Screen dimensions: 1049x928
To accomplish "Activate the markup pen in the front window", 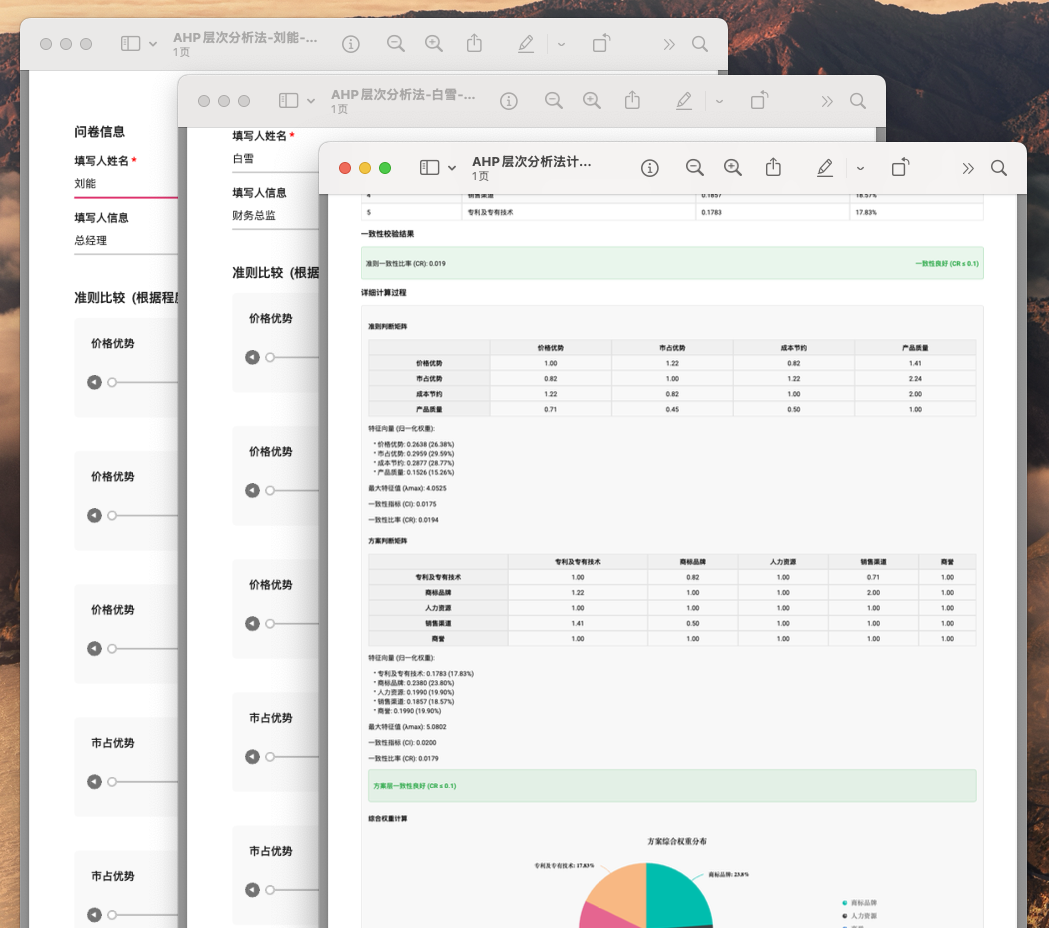I will tap(825, 168).
